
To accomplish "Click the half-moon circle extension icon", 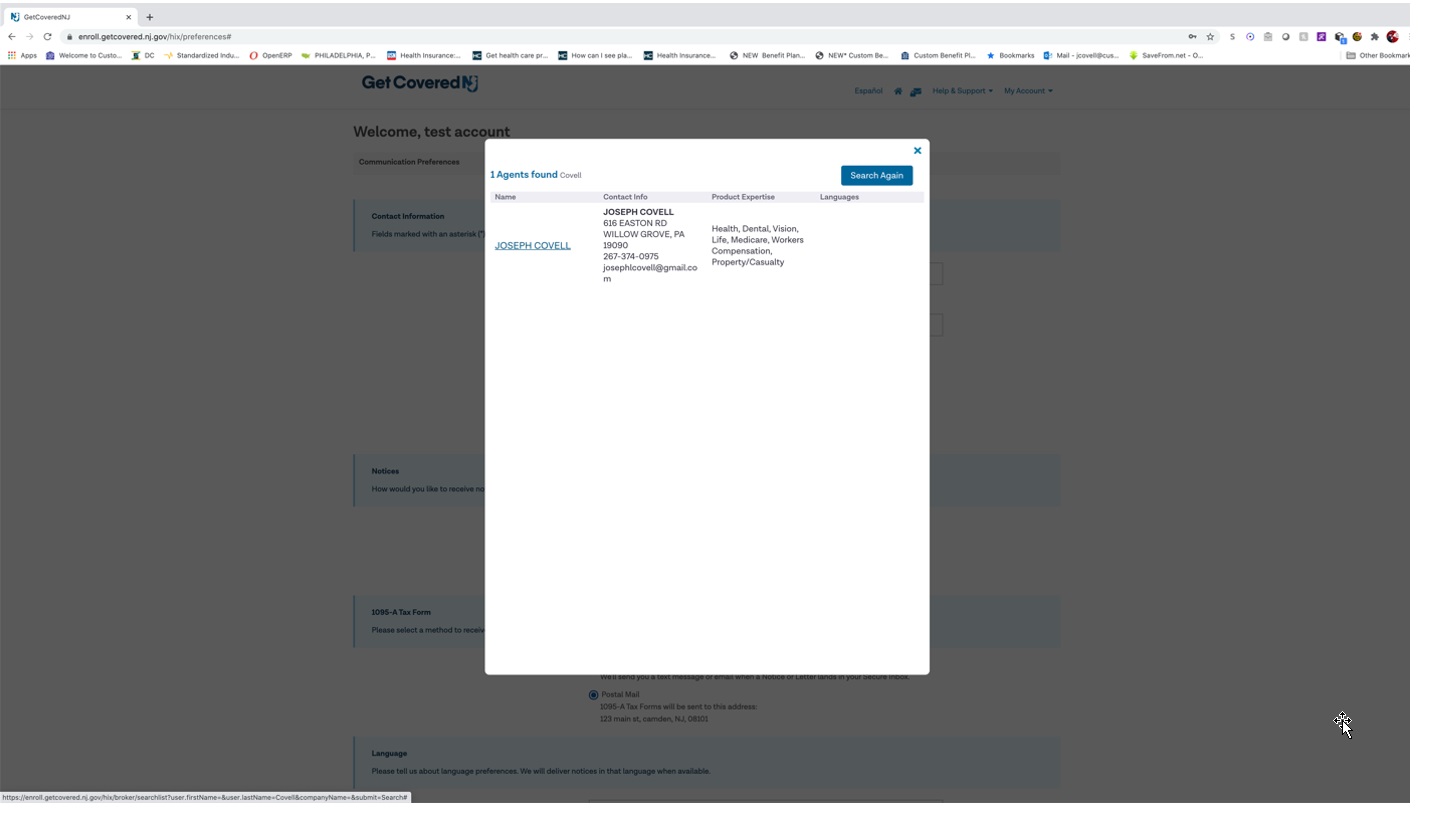I will tap(1286, 37).
